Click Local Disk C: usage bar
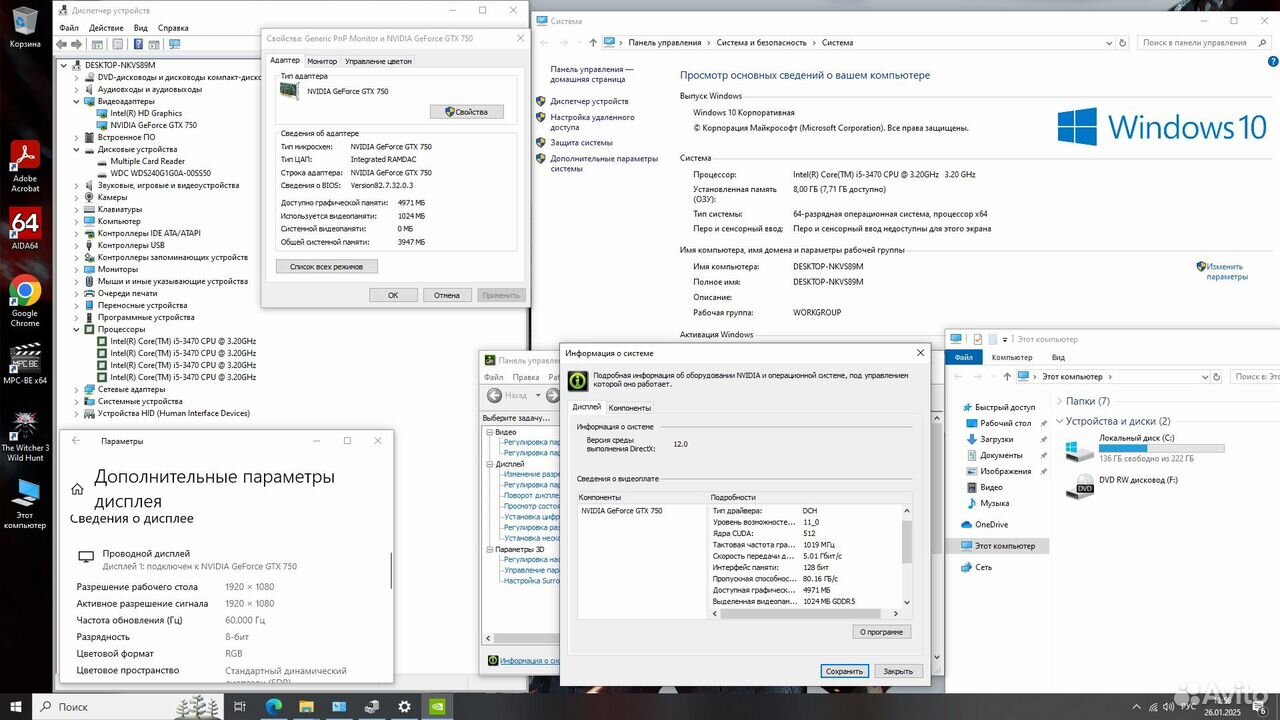The width and height of the screenshot is (1280, 720). pyautogui.click(x=1161, y=448)
